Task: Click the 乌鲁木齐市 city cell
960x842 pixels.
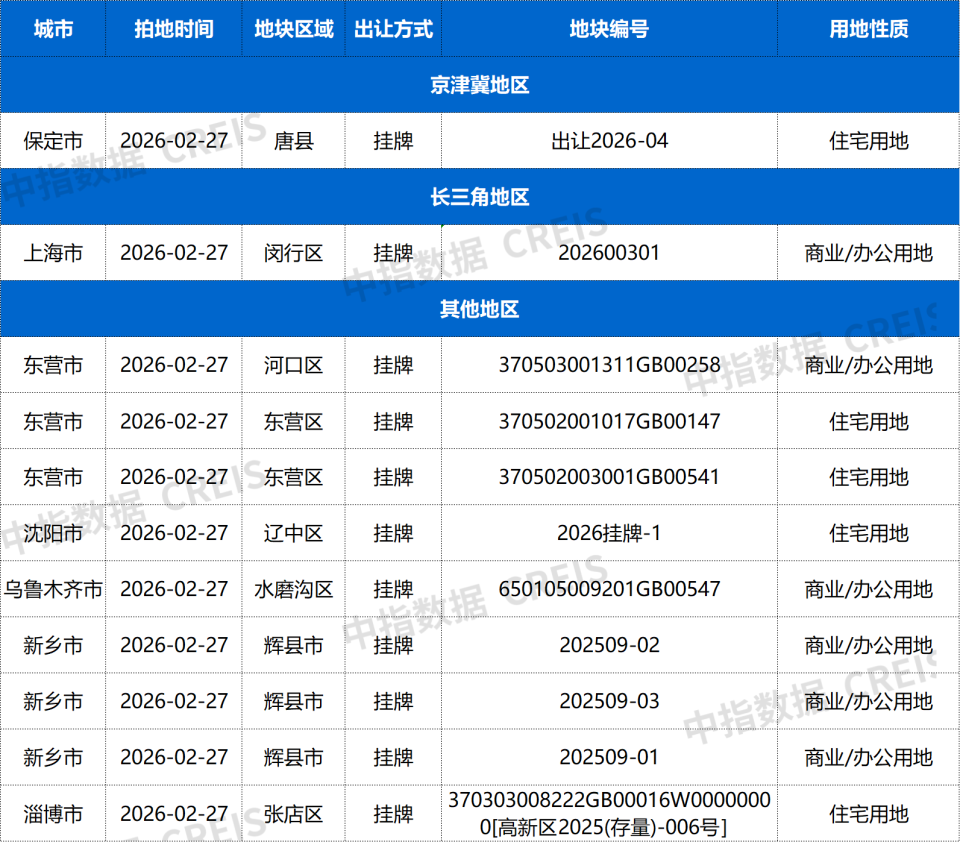Action: tap(53, 589)
